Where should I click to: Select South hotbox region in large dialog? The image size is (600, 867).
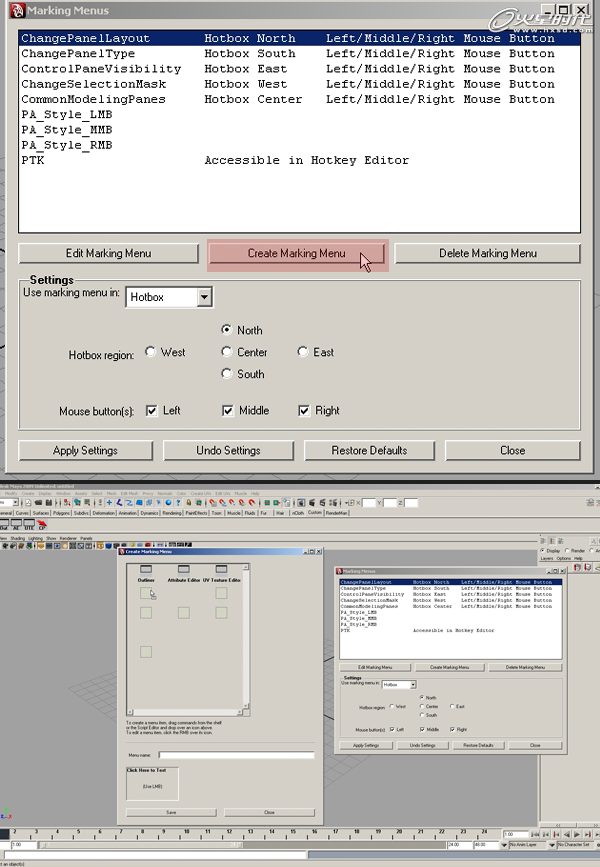[226, 373]
